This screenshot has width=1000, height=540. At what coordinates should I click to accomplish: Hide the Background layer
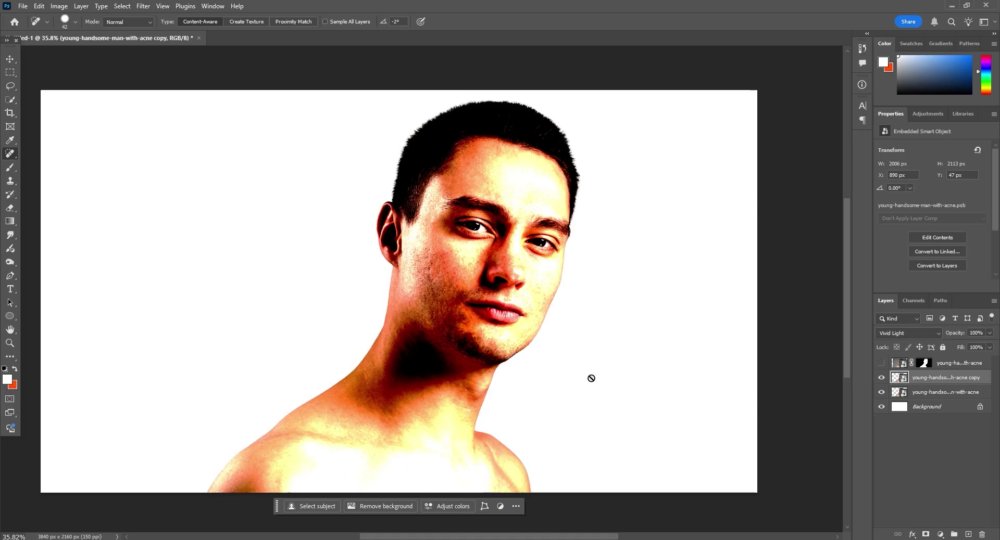click(x=881, y=407)
